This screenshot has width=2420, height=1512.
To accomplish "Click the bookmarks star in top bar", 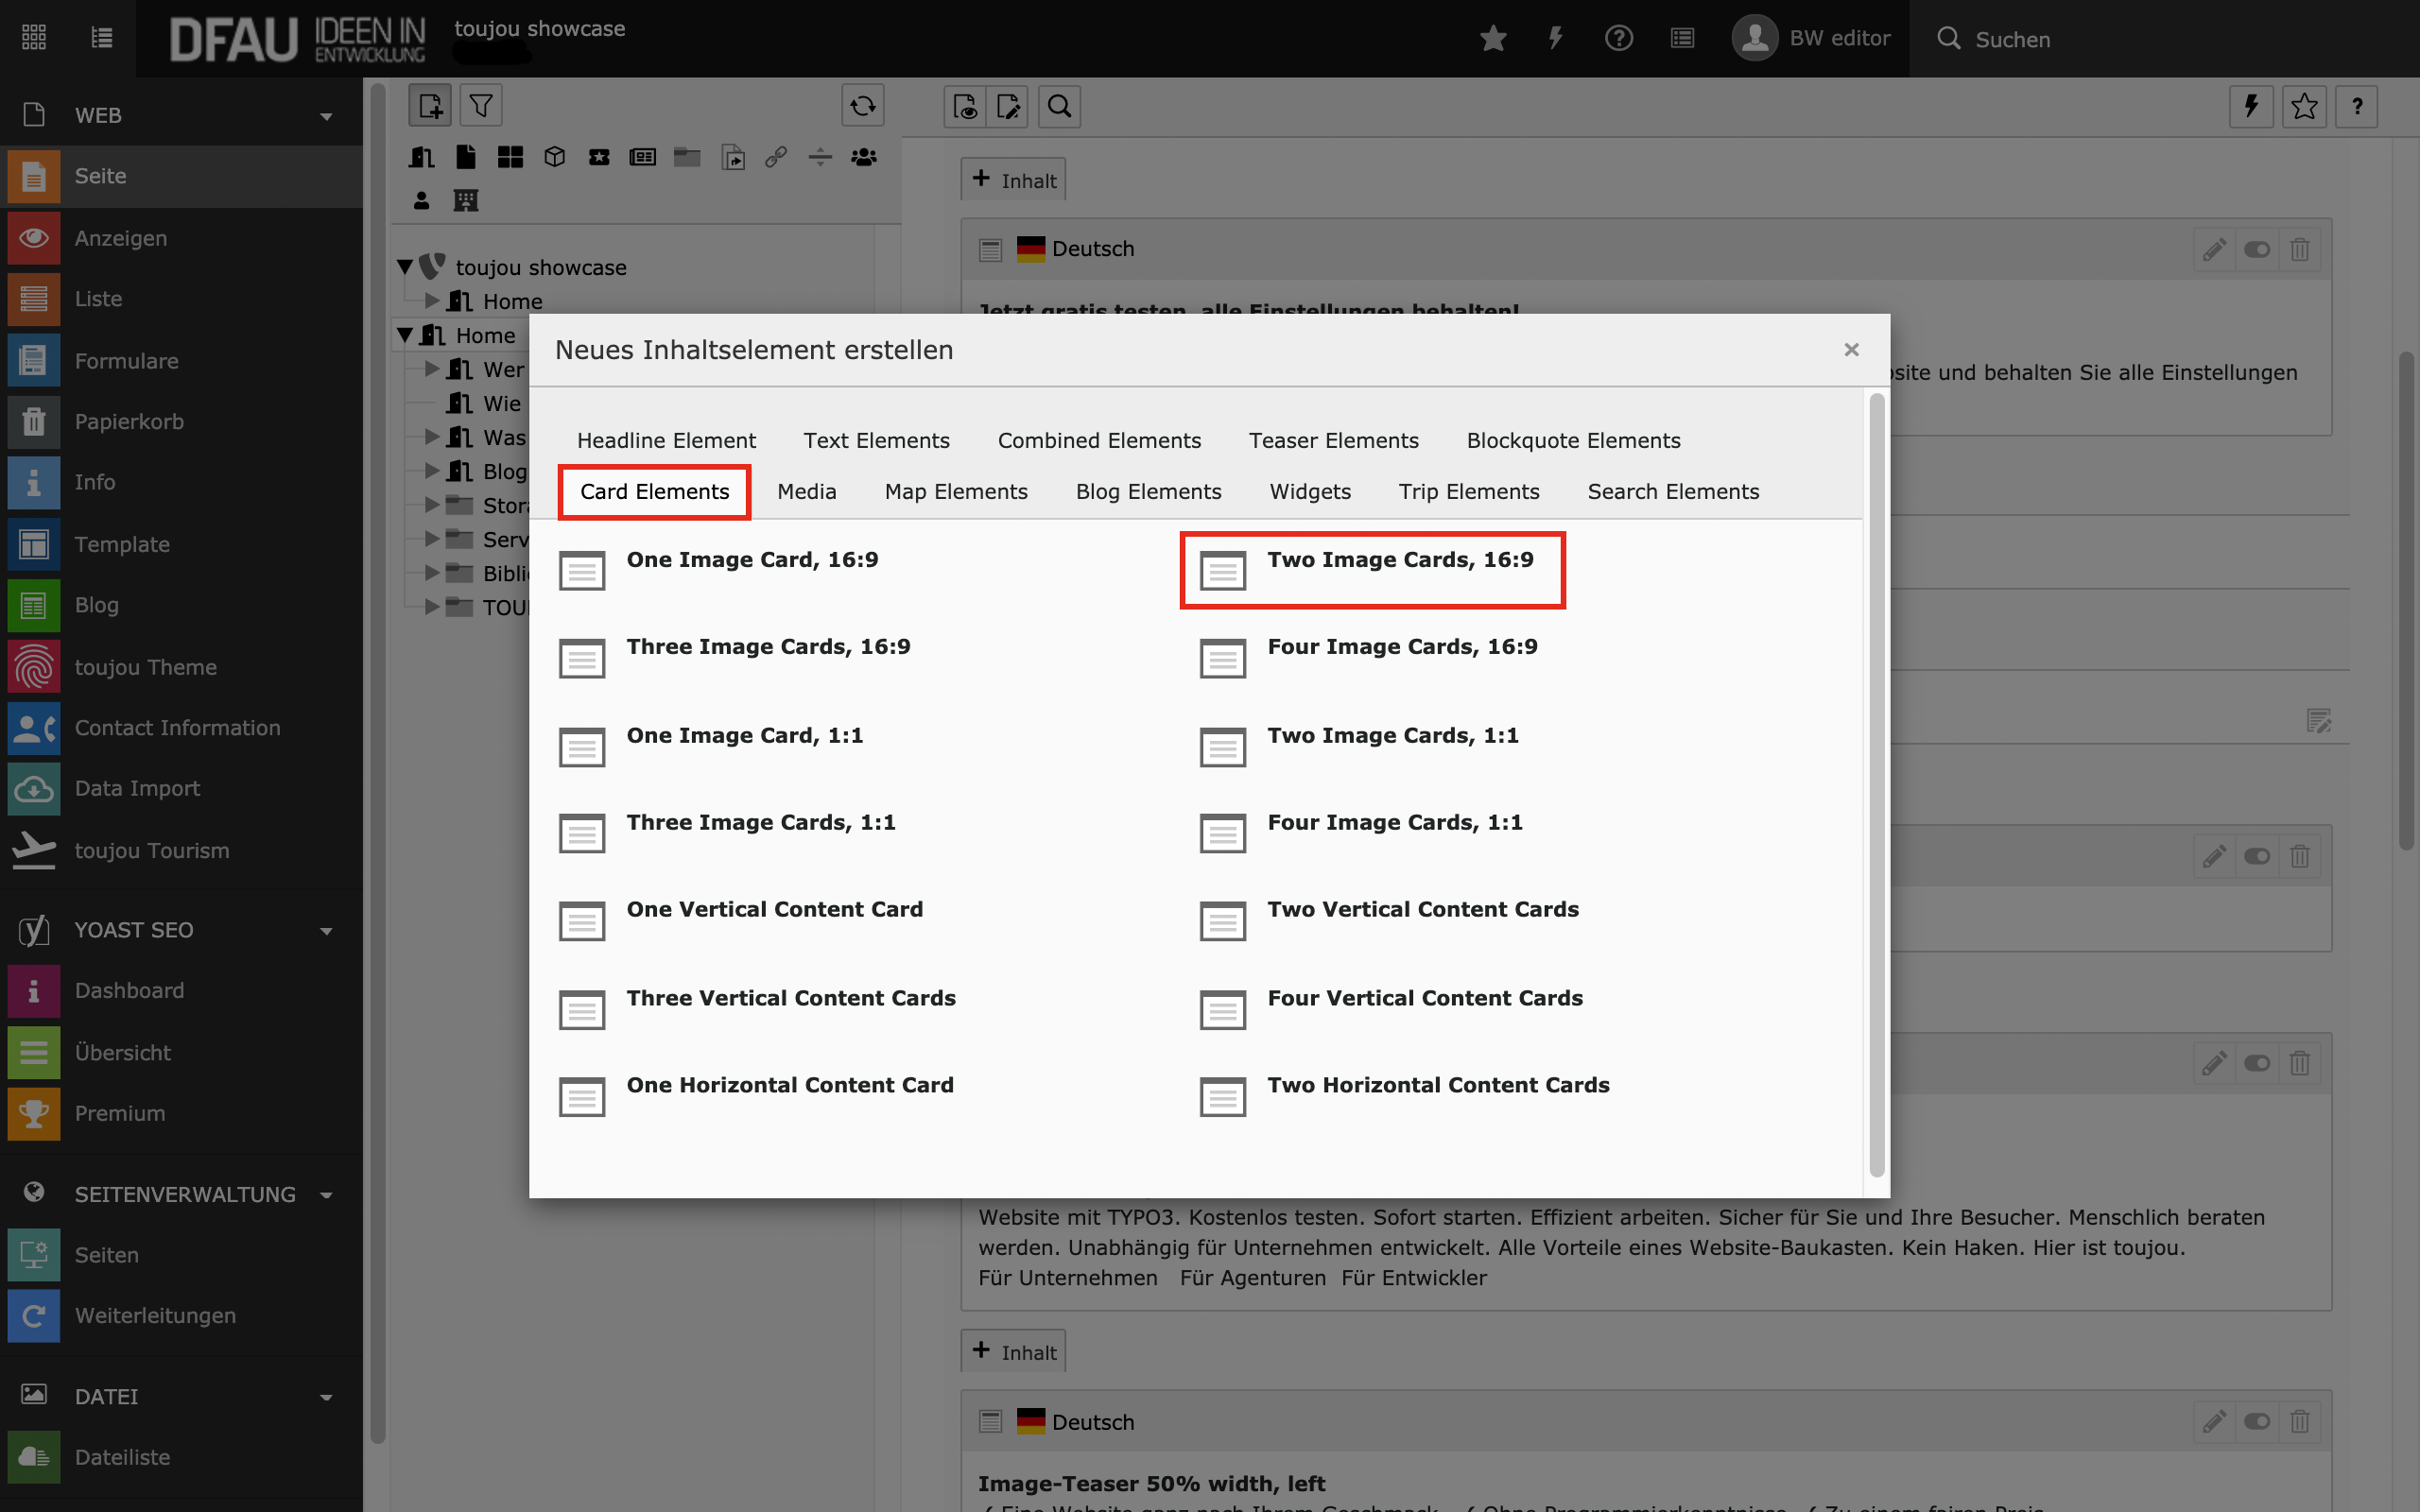I will point(1493,38).
